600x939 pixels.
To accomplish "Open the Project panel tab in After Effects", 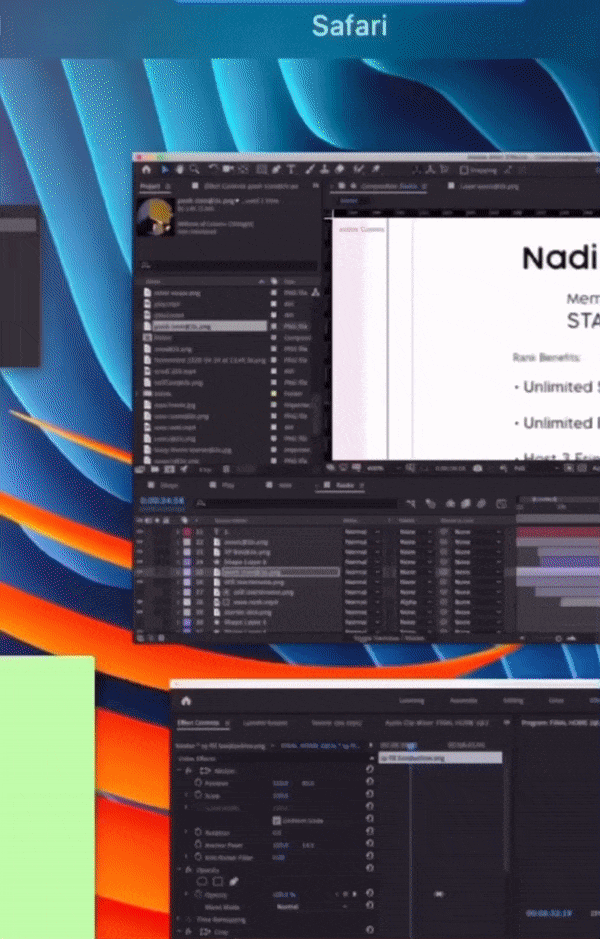I will click(150, 186).
